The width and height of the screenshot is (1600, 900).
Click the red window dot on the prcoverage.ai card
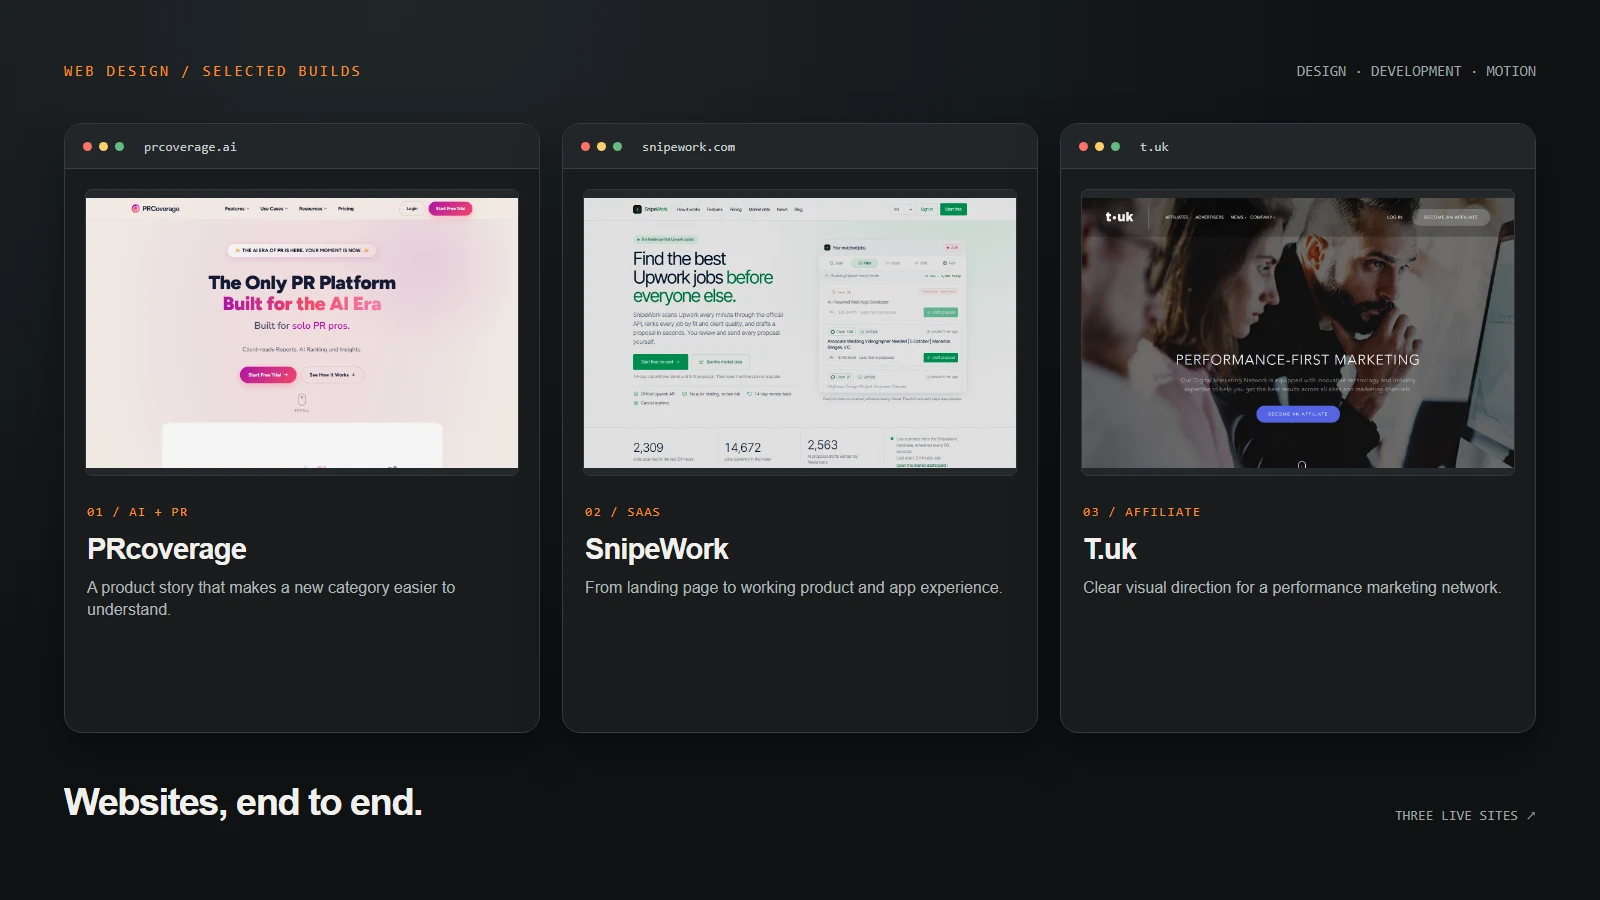(x=88, y=147)
